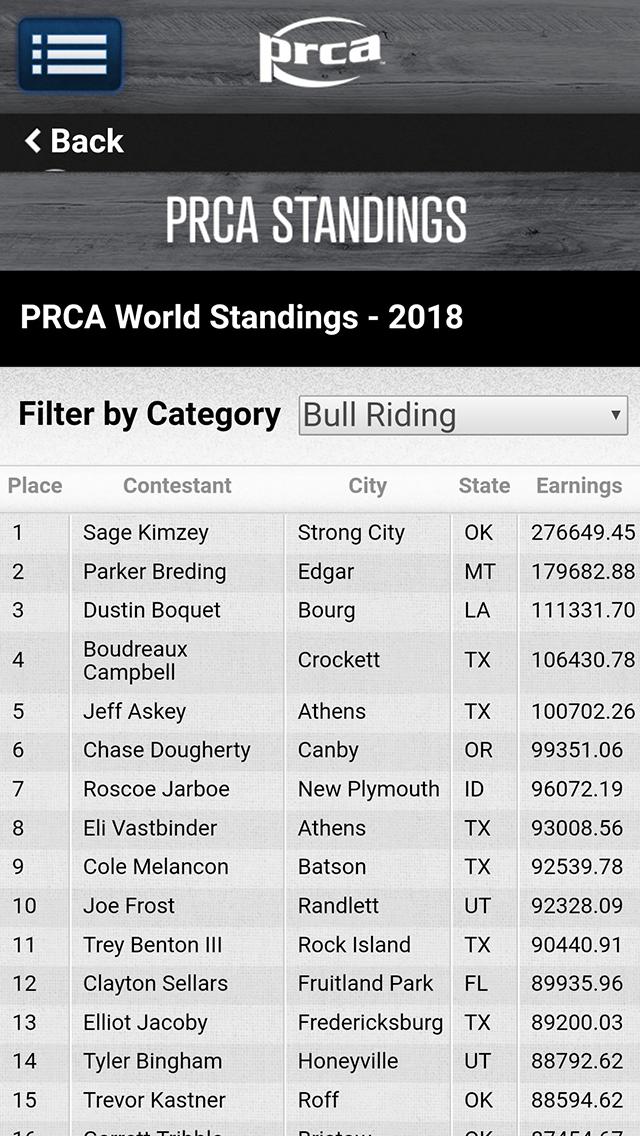Click the Contestant column header
The height and width of the screenshot is (1136, 640).
(x=177, y=486)
